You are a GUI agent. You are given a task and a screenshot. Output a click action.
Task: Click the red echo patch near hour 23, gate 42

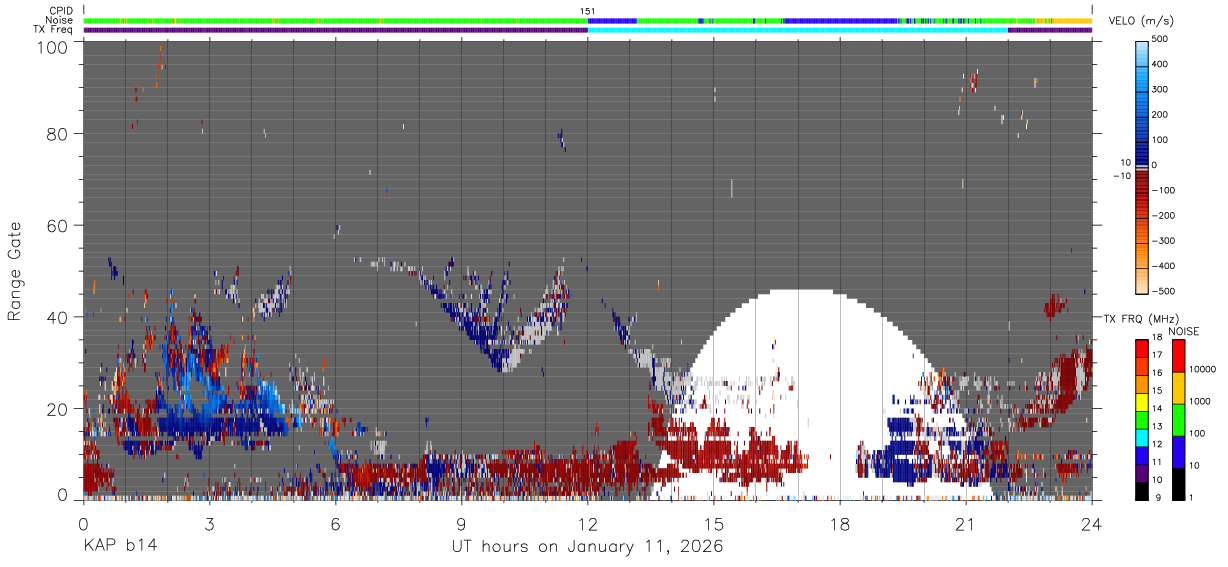[x=1054, y=305]
